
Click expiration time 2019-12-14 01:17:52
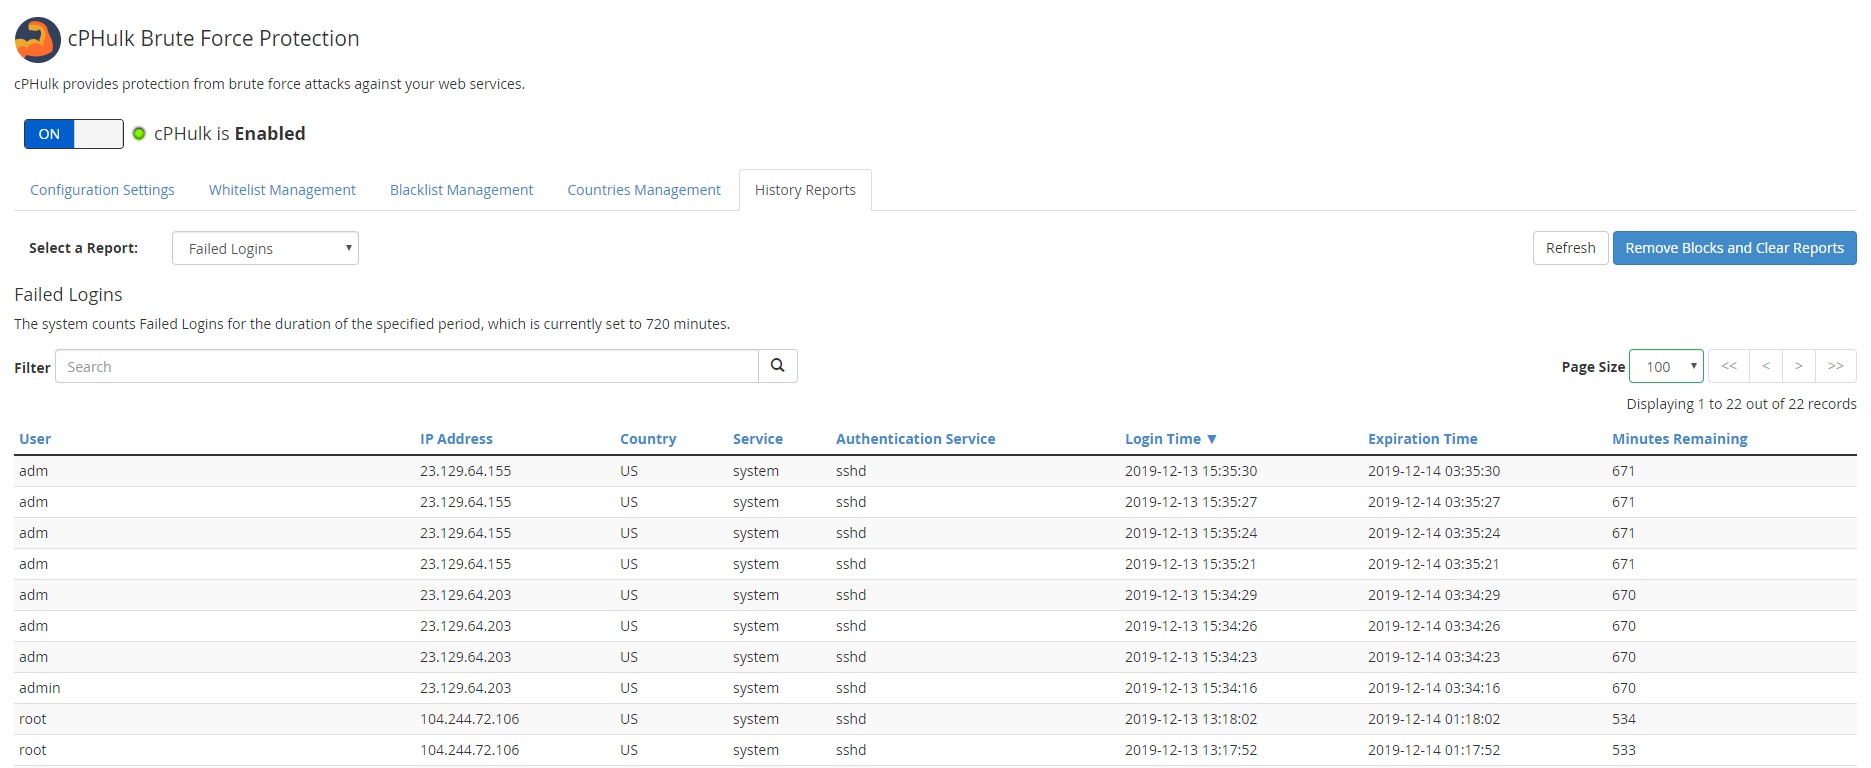pos(1434,750)
